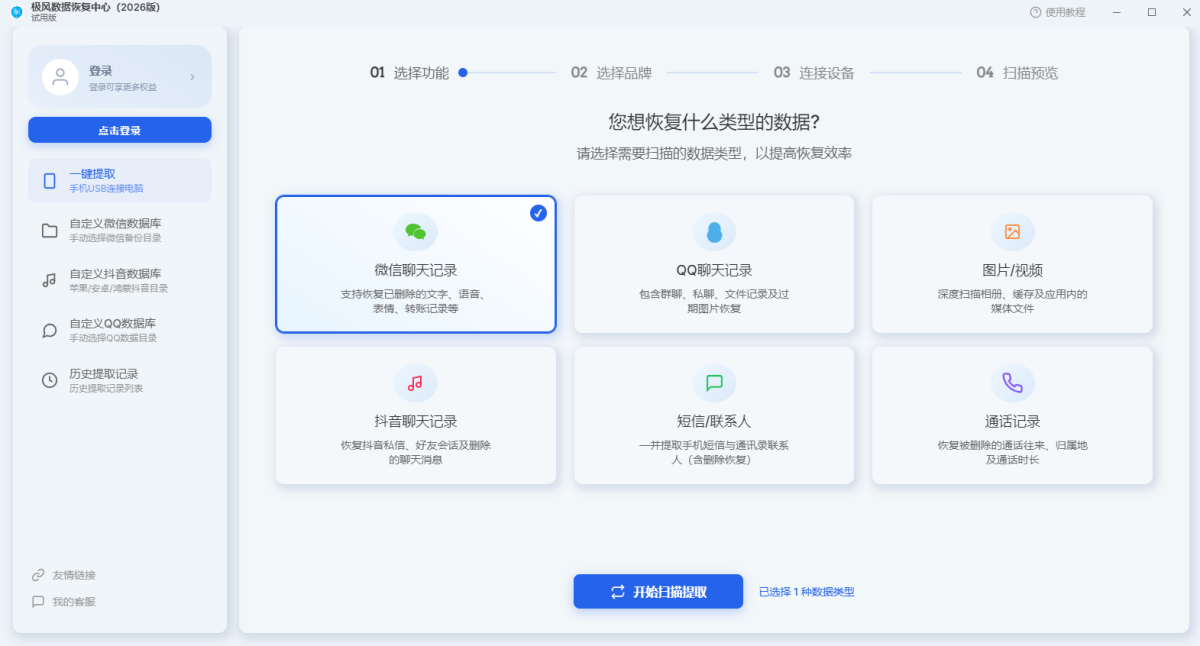Image resolution: width=1200 pixels, height=646 pixels.
Task: Click the user avatar icon
Action: [x=60, y=76]
